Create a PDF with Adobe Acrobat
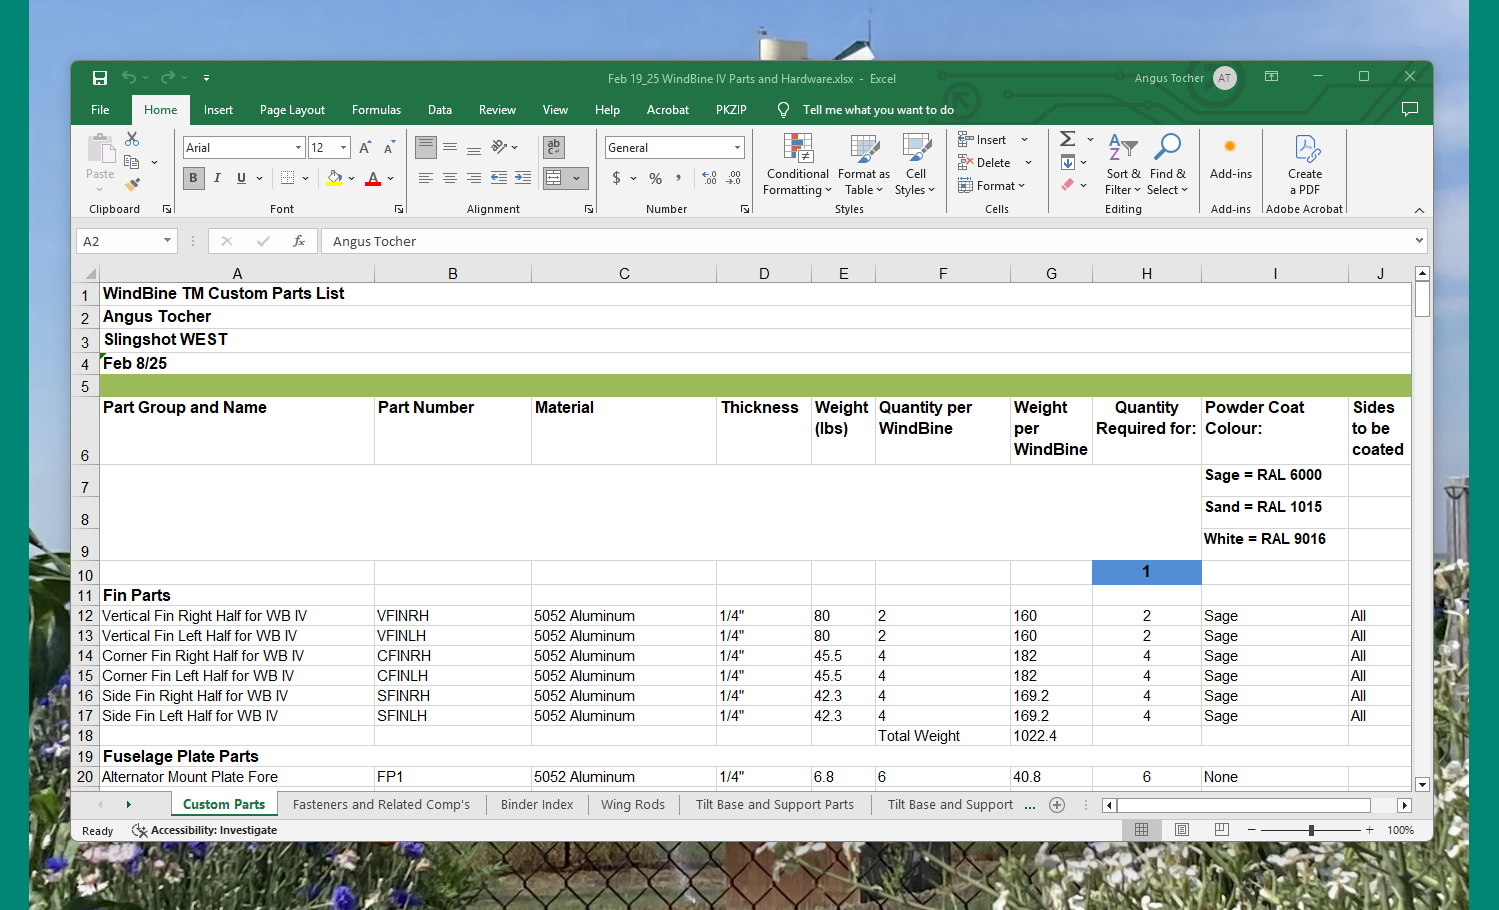The image size is (1499, 910). (x=1305, y=165)
